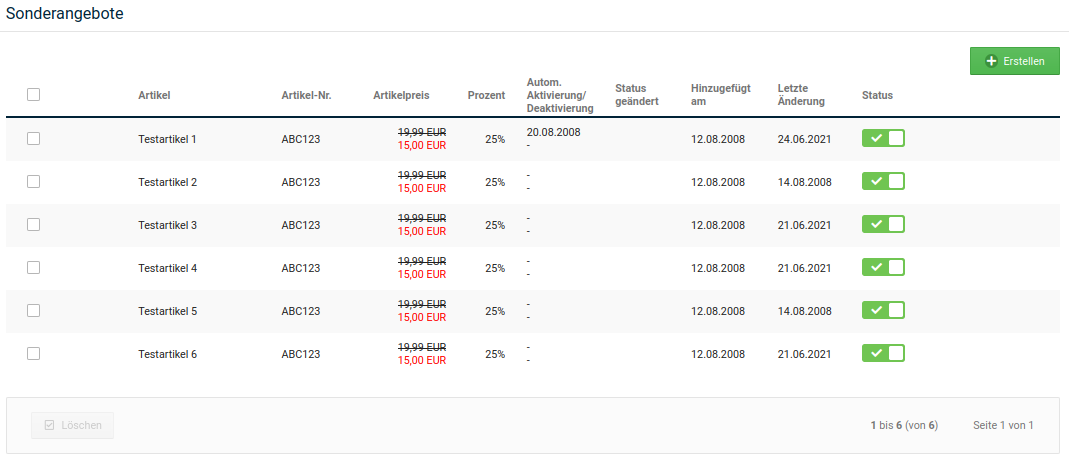Sort by the Artikel column header
The image size is (1069, 462).
[154, 96]
